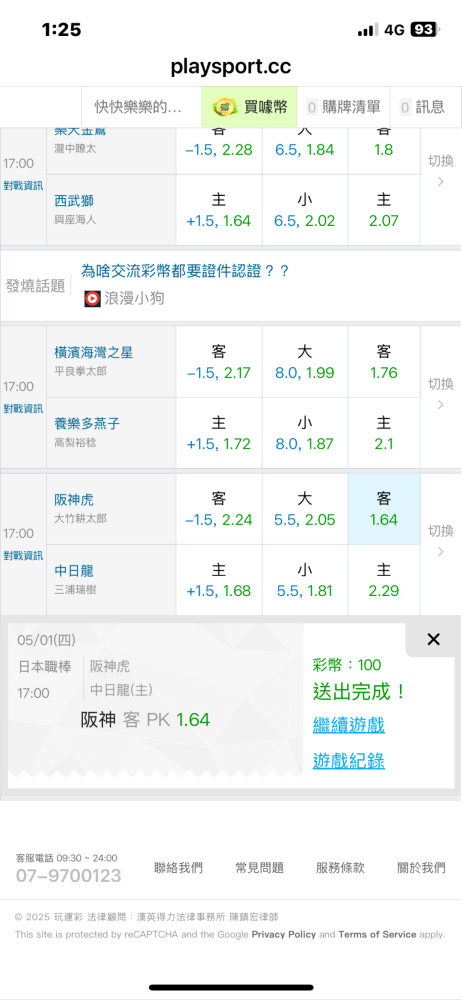The image size is (462, 1000).
Task: Click the 阪神 客 PK 1.64 bet summary
Action: pos(145,720)
